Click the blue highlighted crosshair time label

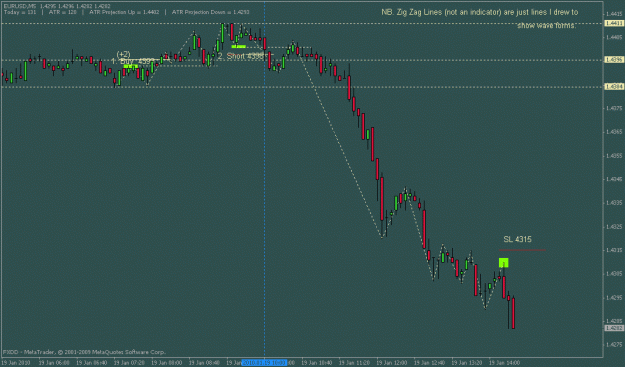pos(264,363)
